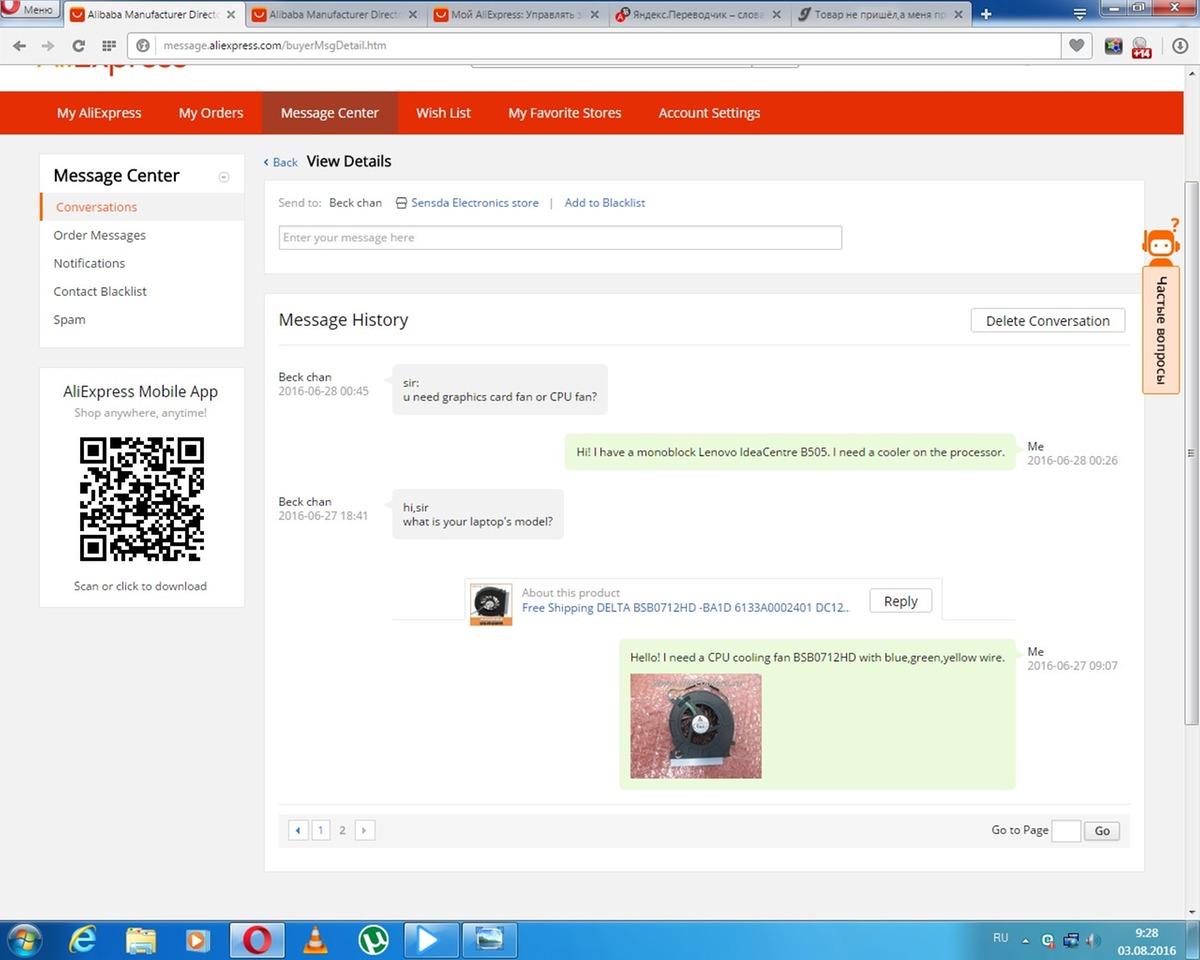Viewport: 1200px width, 960px height.
Task: Open Wish List navigation item
Action: 443,113
